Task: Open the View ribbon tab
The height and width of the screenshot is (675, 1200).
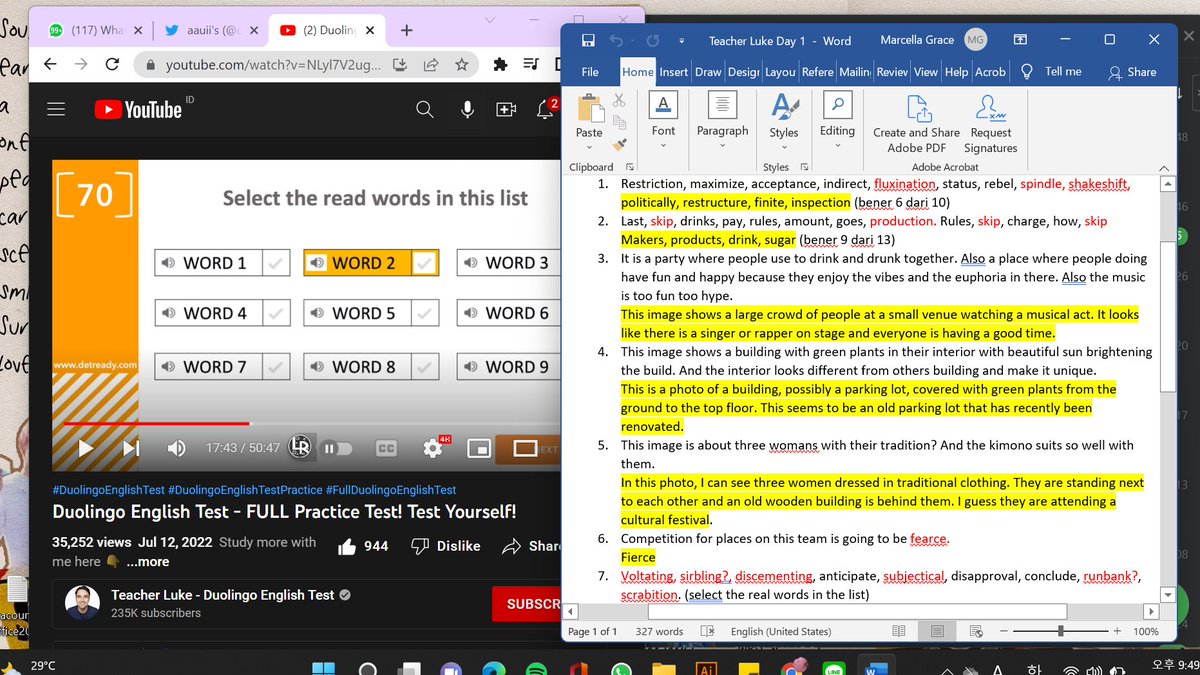Action: (926, 72)
